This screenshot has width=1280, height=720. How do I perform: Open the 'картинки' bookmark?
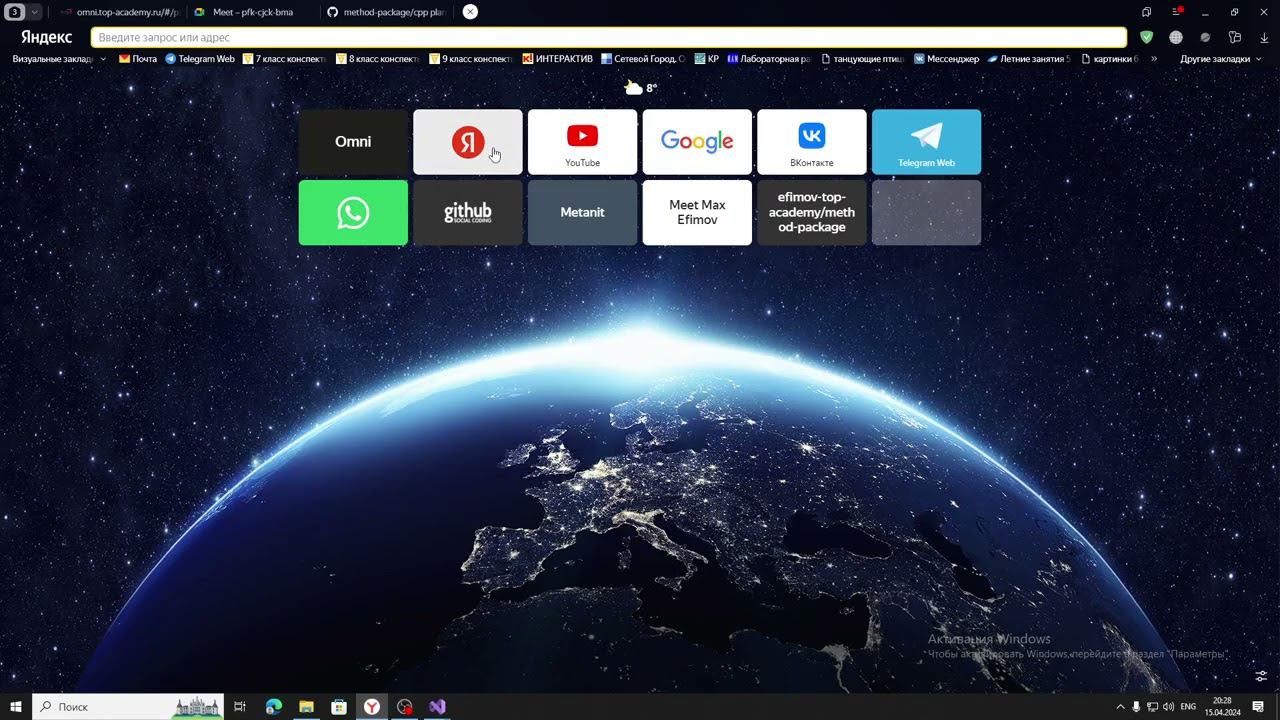(1110, 59)
